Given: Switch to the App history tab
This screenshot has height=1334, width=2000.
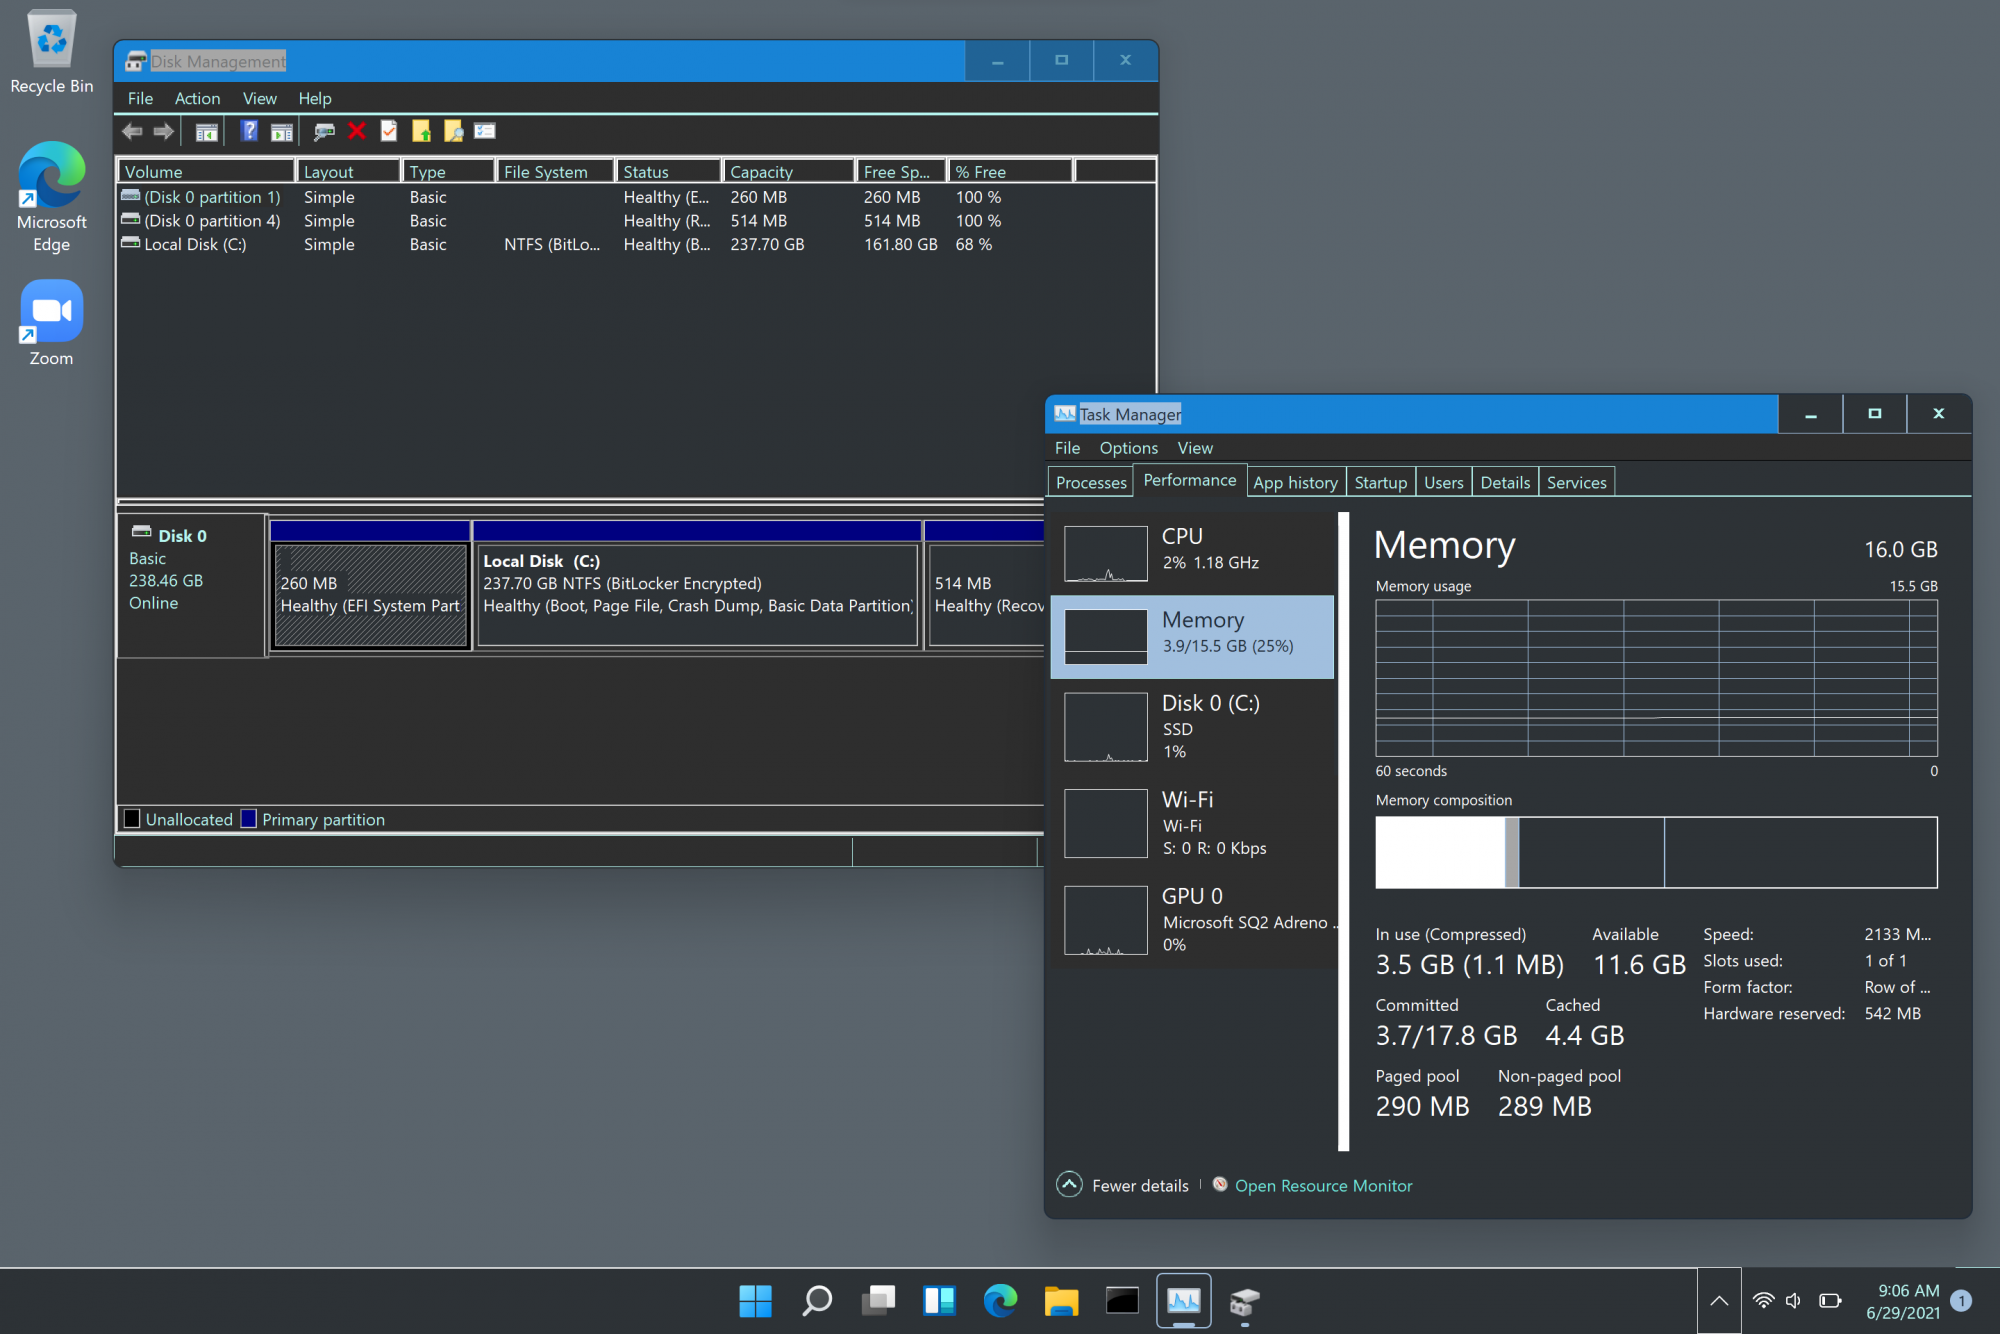Looking at the screenshot, I should tap(1295, 482).
